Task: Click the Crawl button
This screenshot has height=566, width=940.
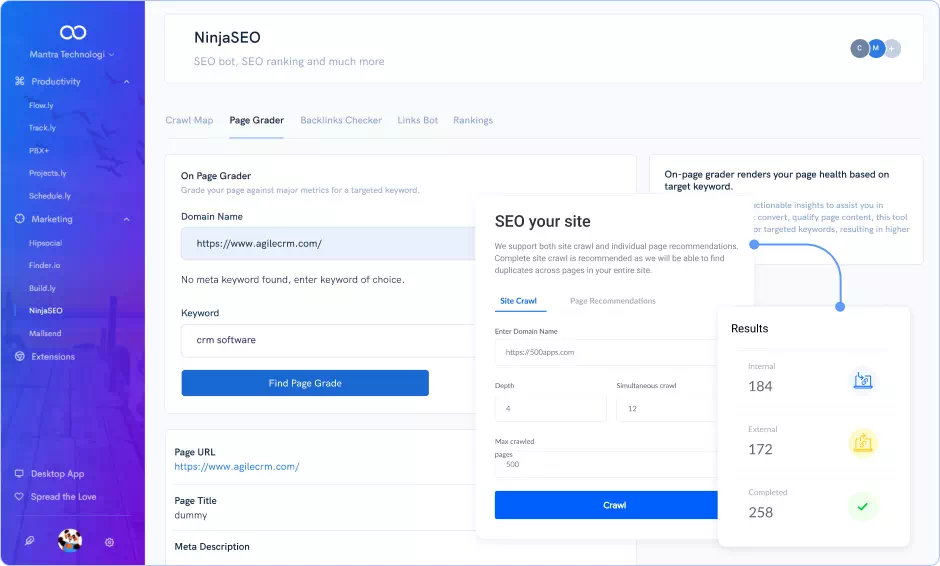Action: point(606,505)
